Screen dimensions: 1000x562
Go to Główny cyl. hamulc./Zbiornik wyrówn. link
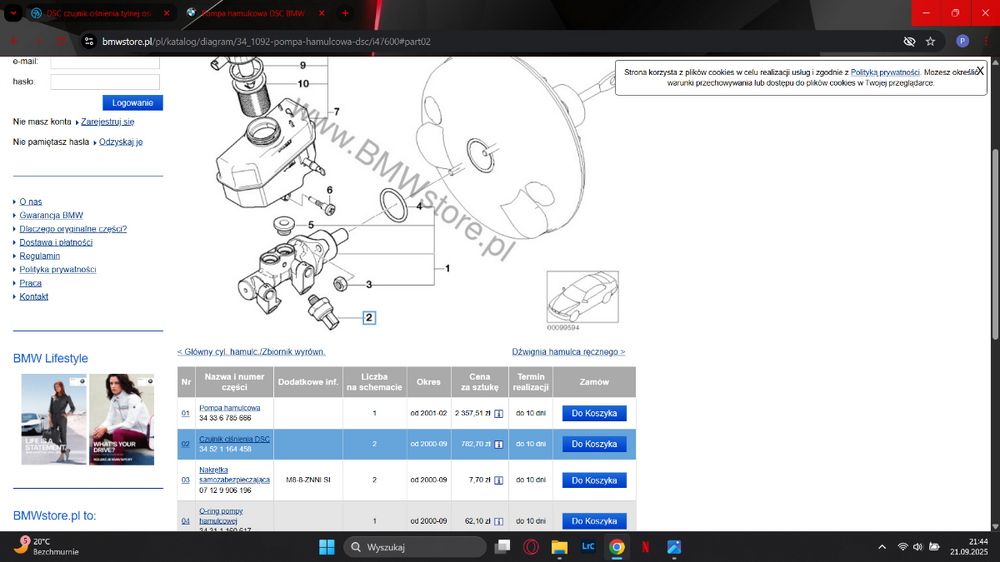[251, 351]
